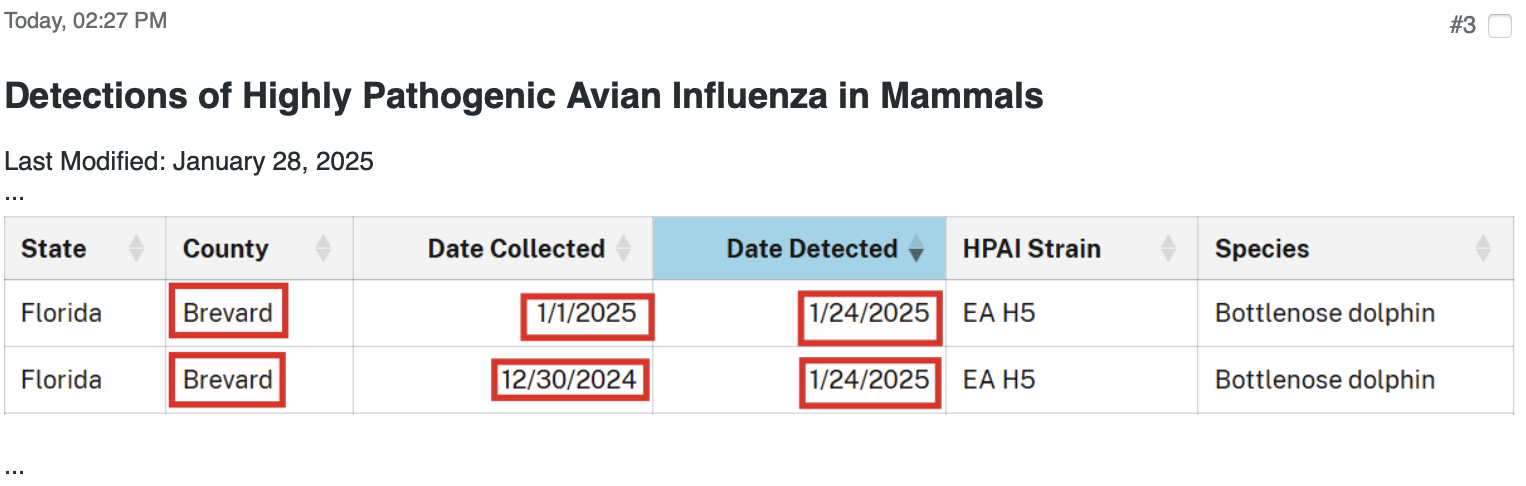Image resolution: width=1526 pixels, height=486 pixels.
Task: Select the 12/30/2024 date collected cell
Action: [x=570, y=380]
